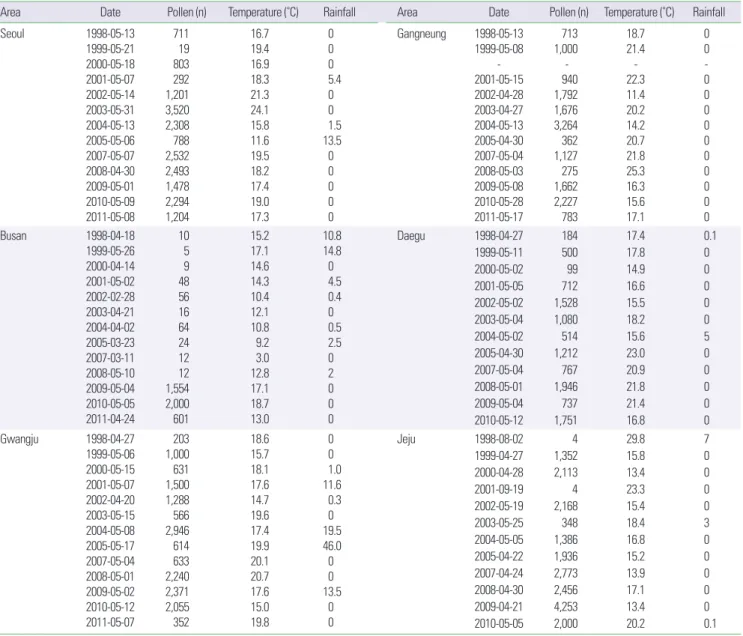Select Jeju date 1998-08-02
This screenshot has height=636, width=743.
(x=499, y=439)
